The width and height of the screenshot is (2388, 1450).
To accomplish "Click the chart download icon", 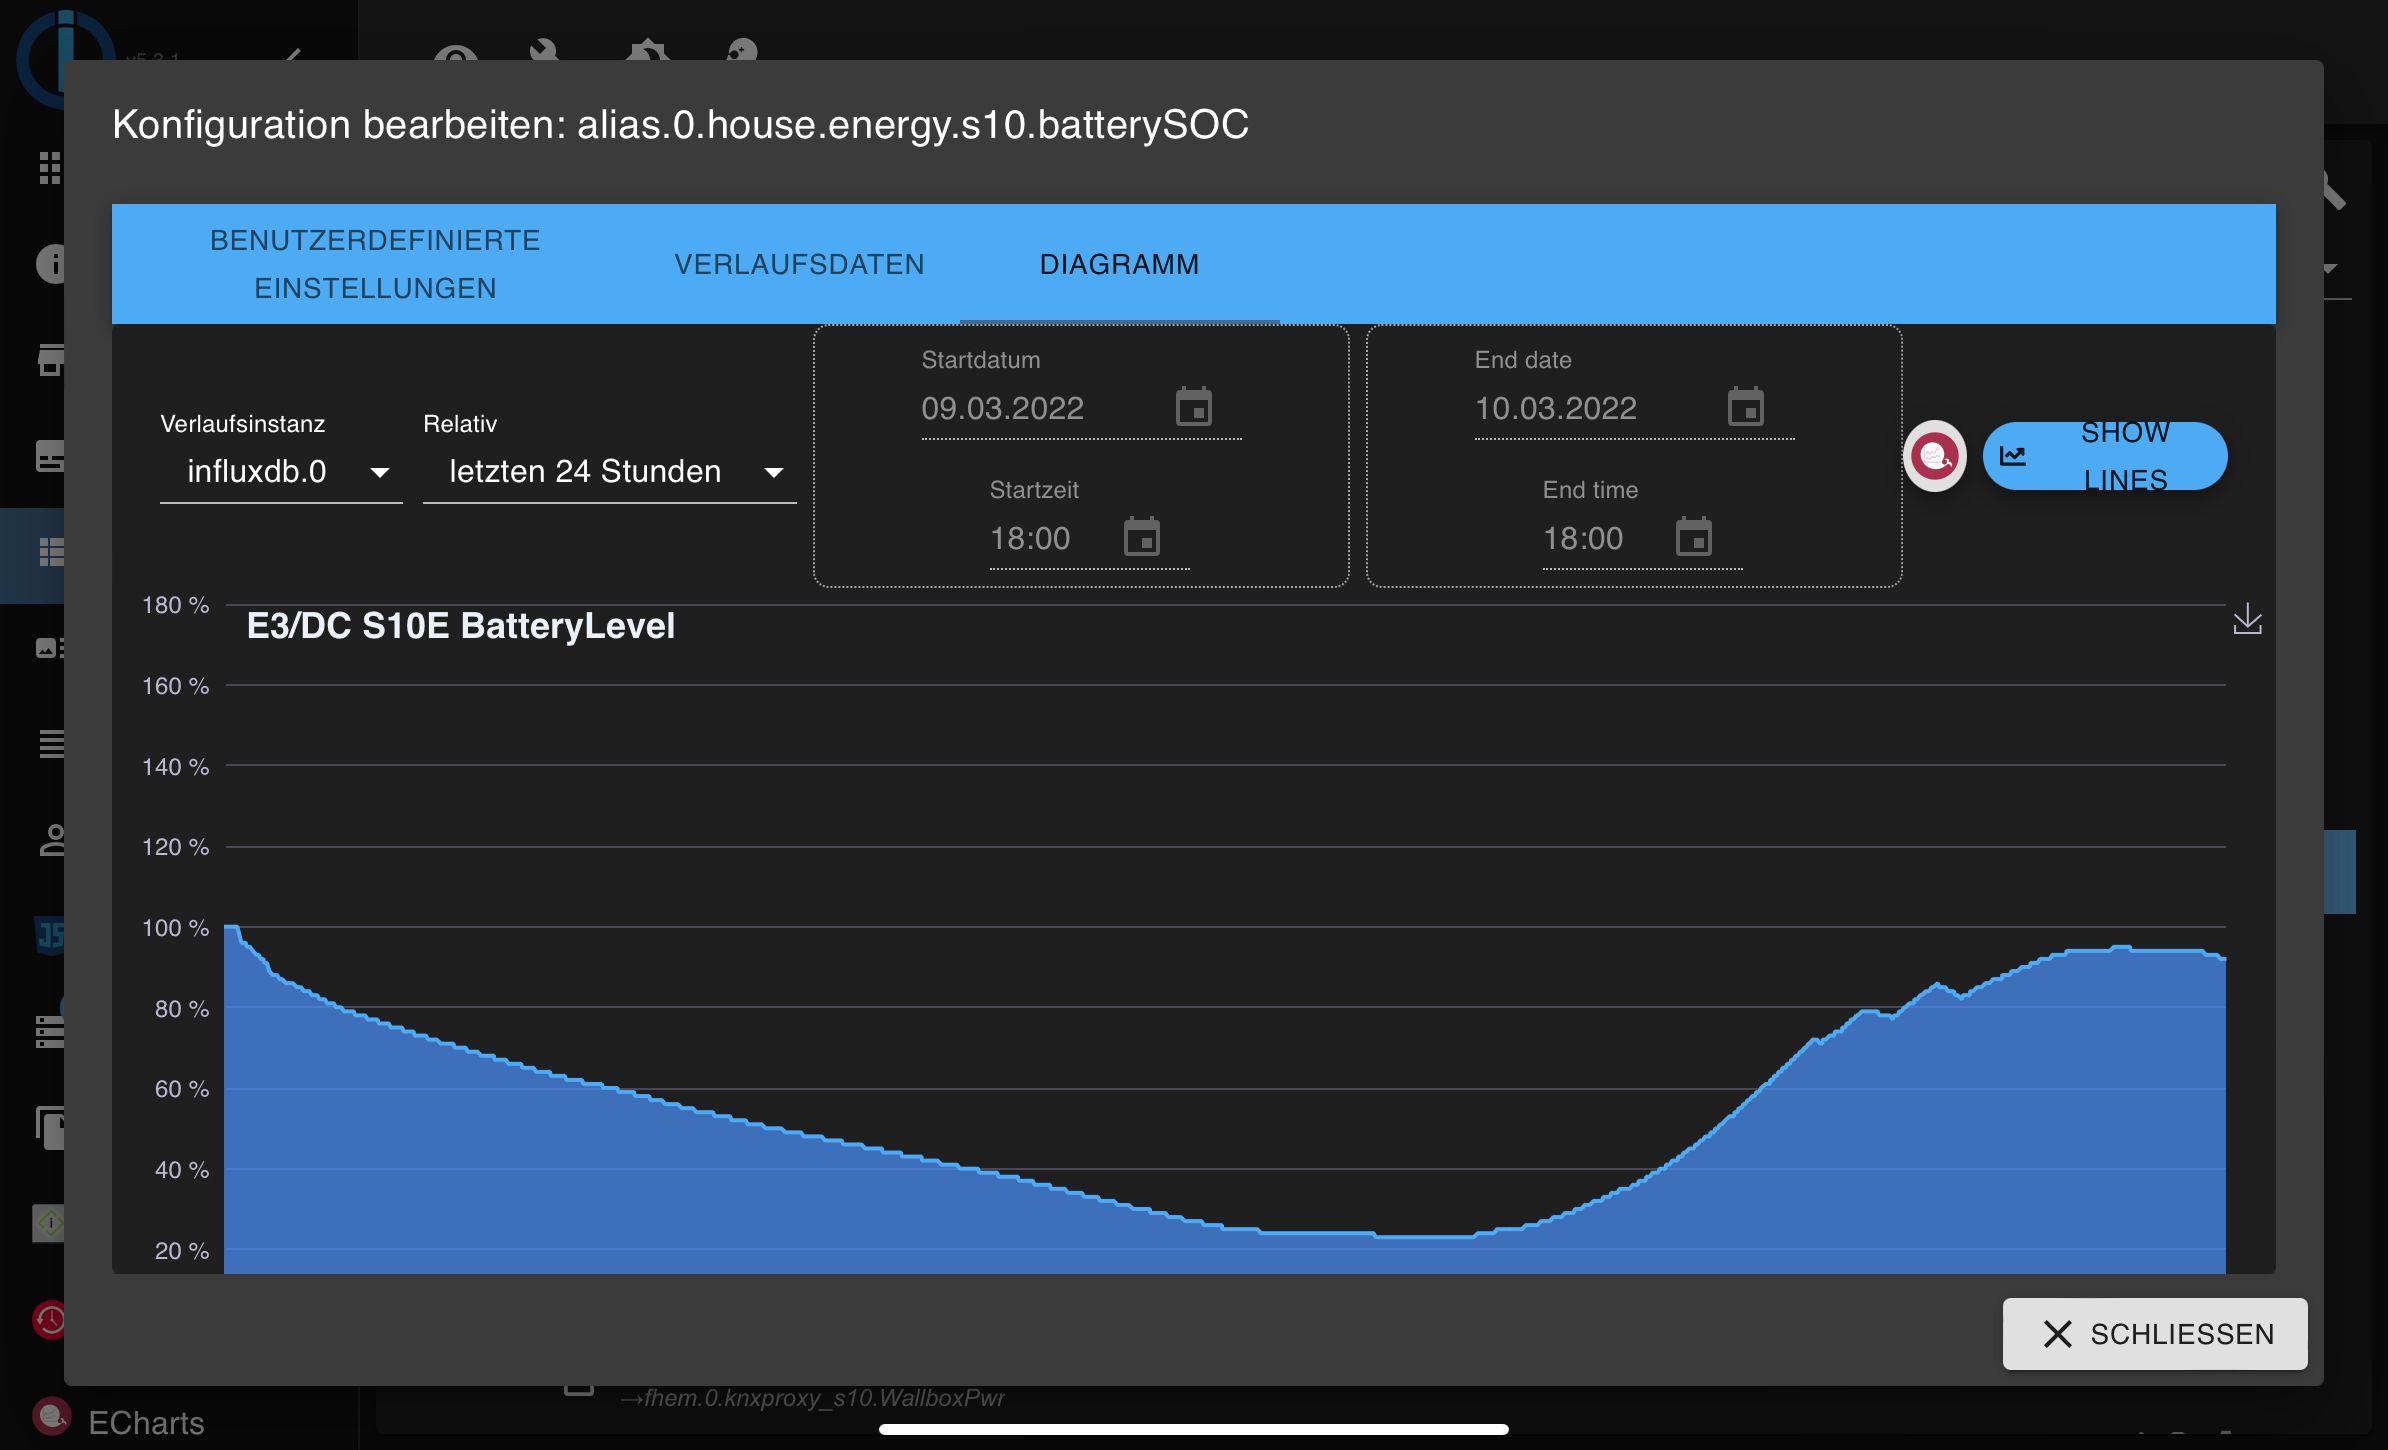I will (x=2247, y=619).
